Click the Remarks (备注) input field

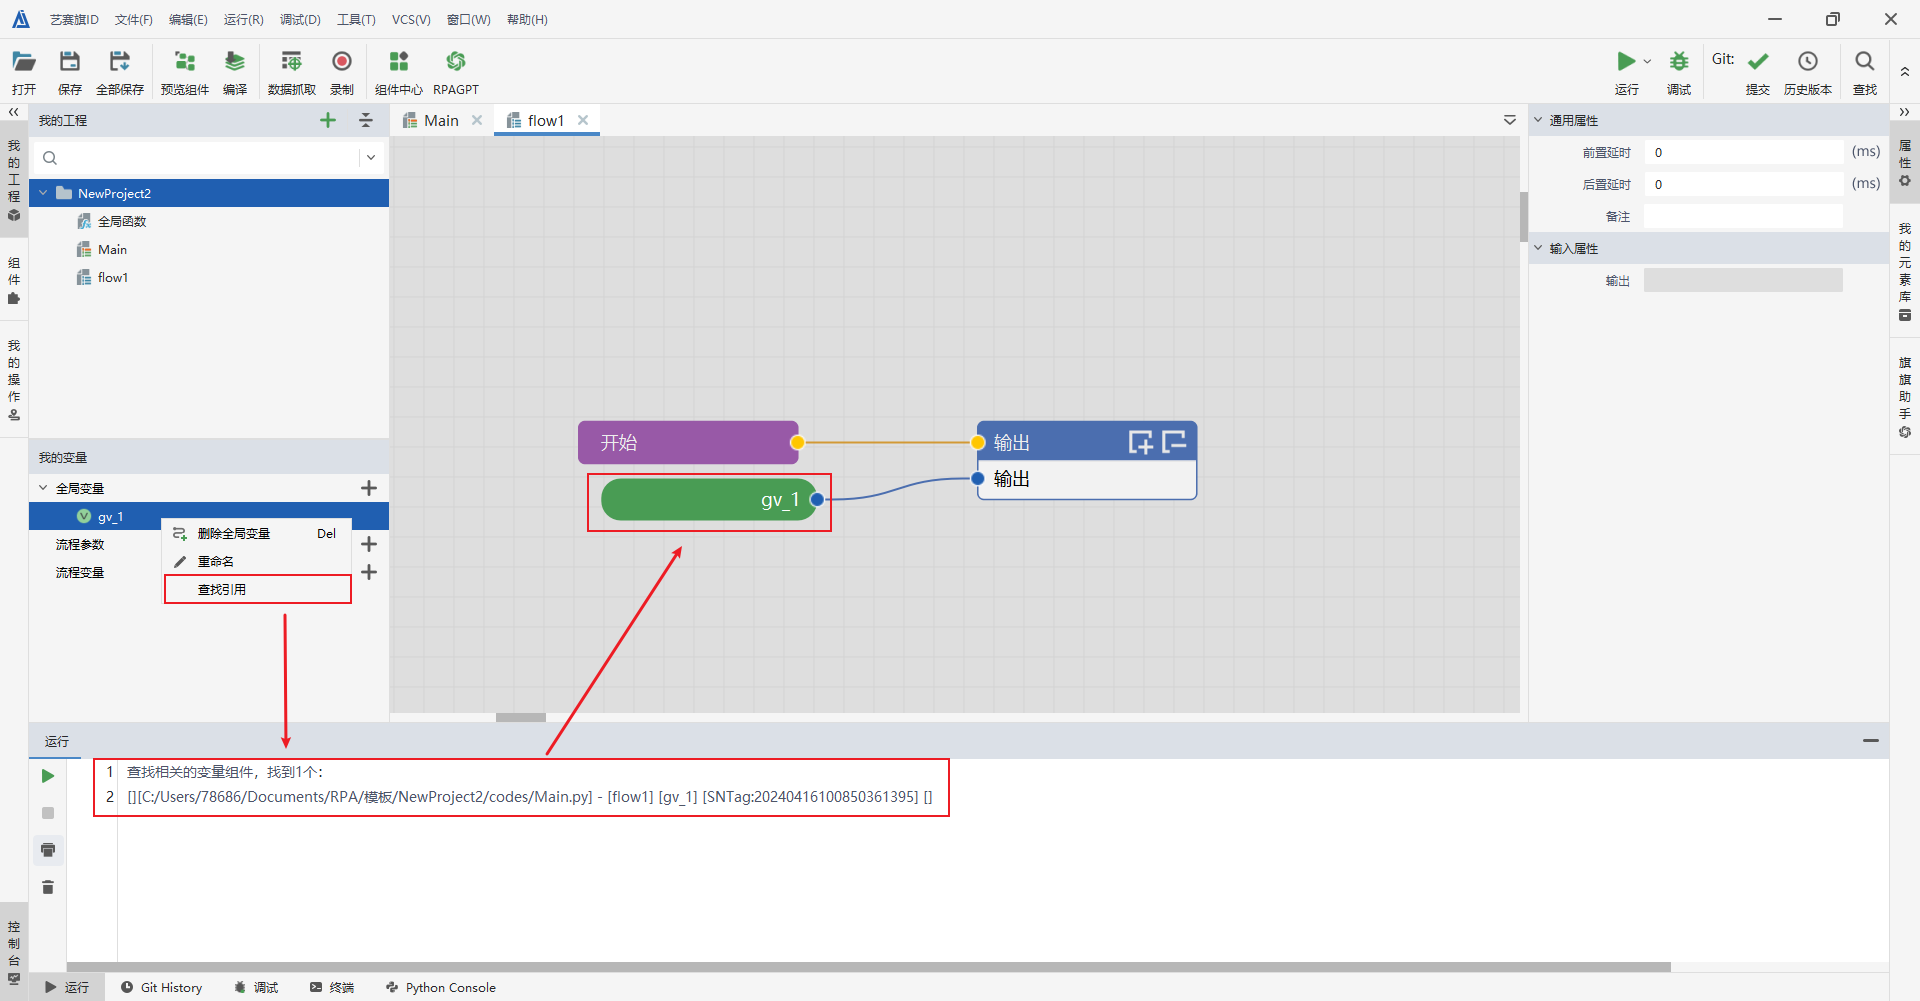[x=1743, y=216]
